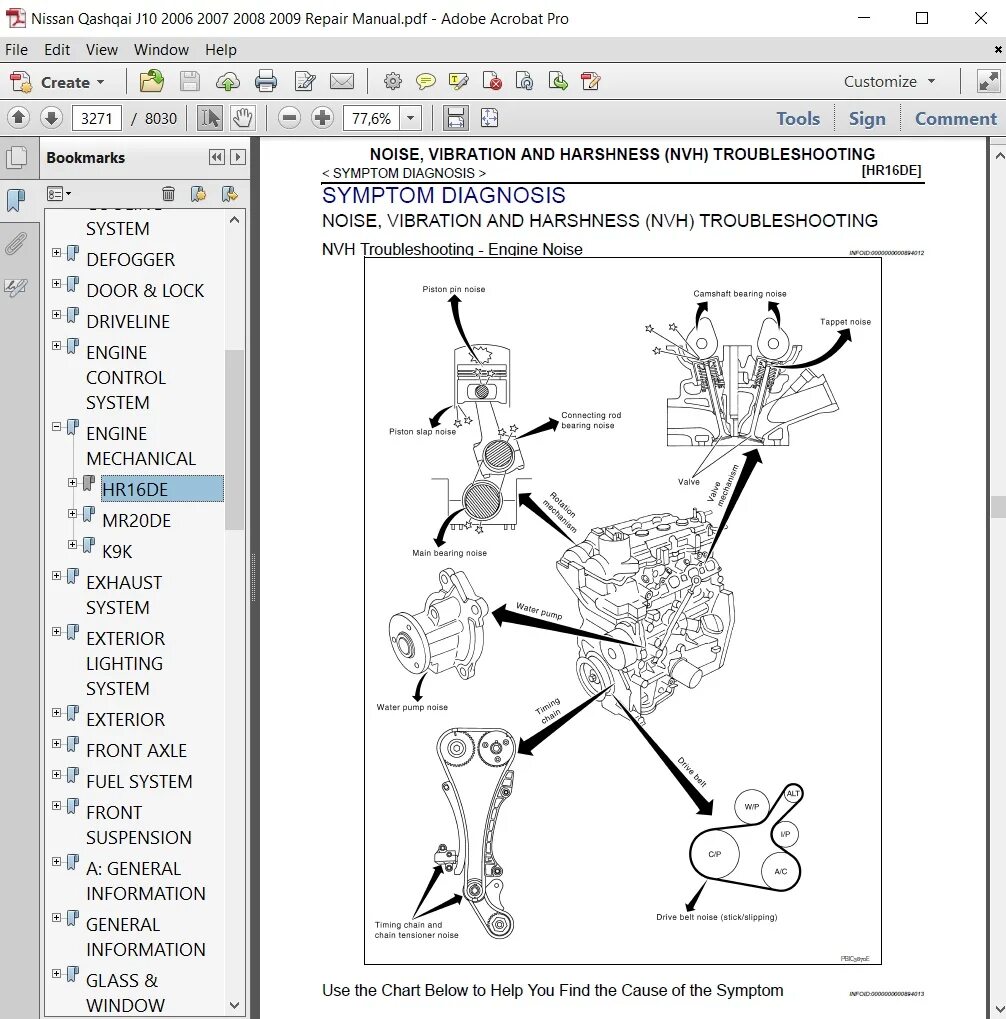
Task: Zoom out with minus button
Action: (289, 118)
